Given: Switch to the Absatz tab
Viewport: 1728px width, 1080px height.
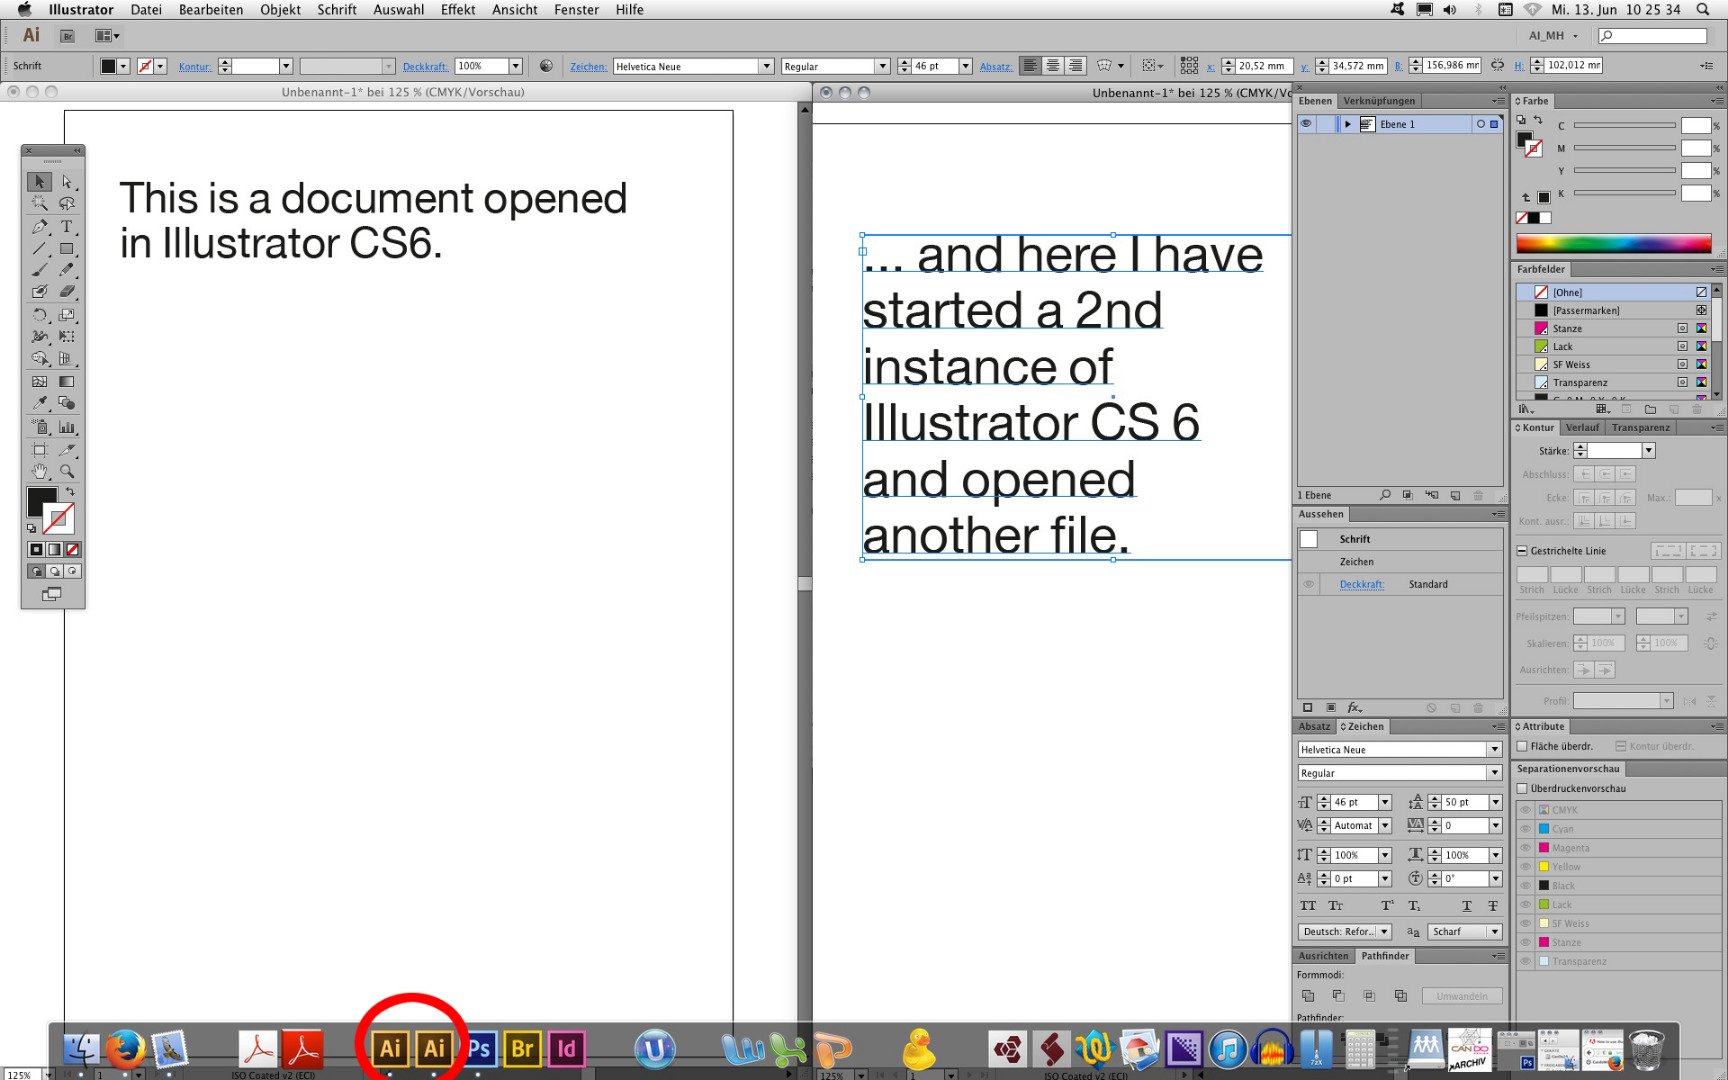Looking at the screenshot, I should (1314, 727).
